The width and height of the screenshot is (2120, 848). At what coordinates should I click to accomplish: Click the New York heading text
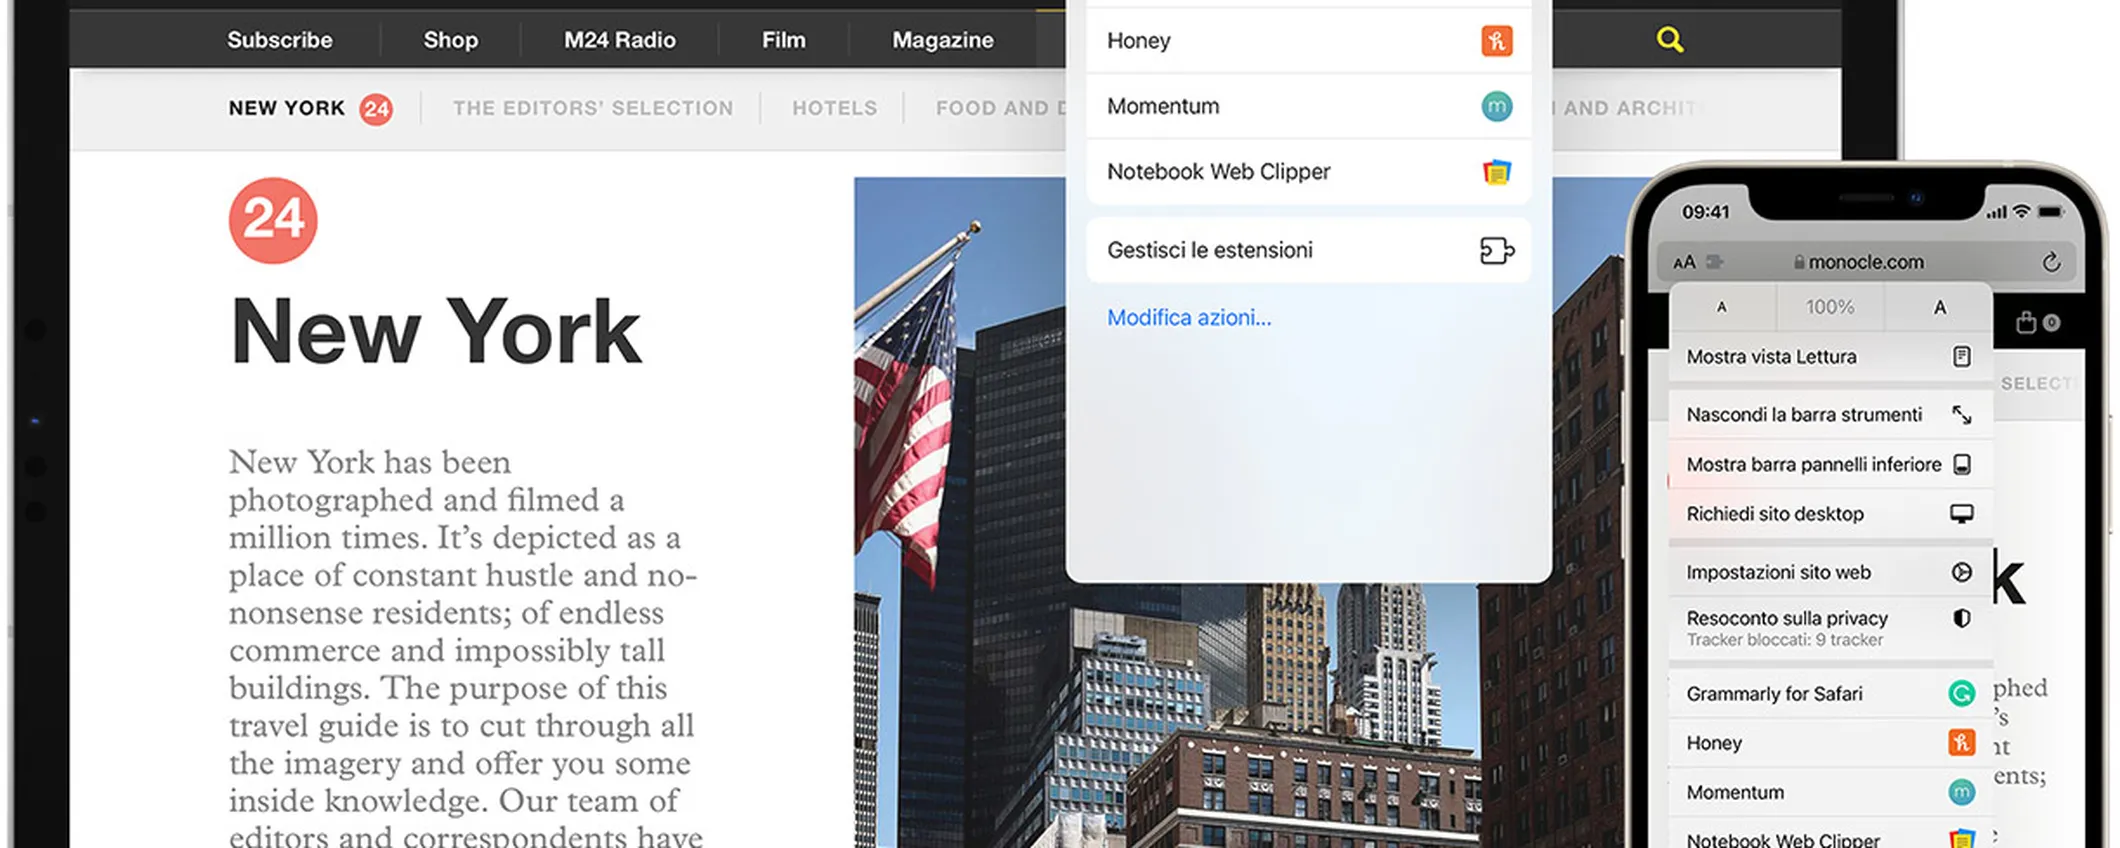436,332
